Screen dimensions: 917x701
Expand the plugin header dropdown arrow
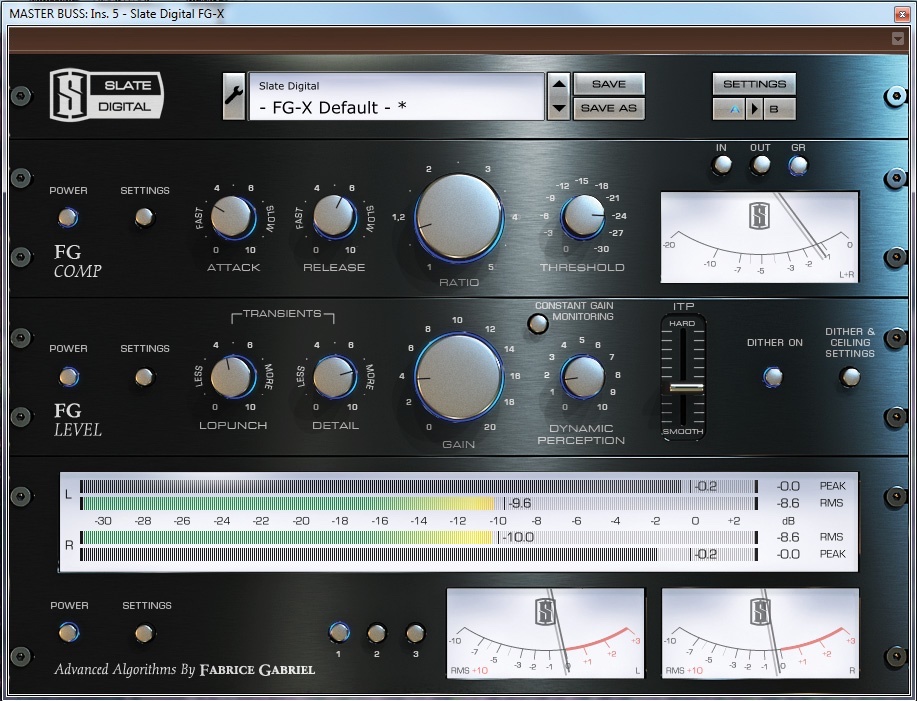898,39
